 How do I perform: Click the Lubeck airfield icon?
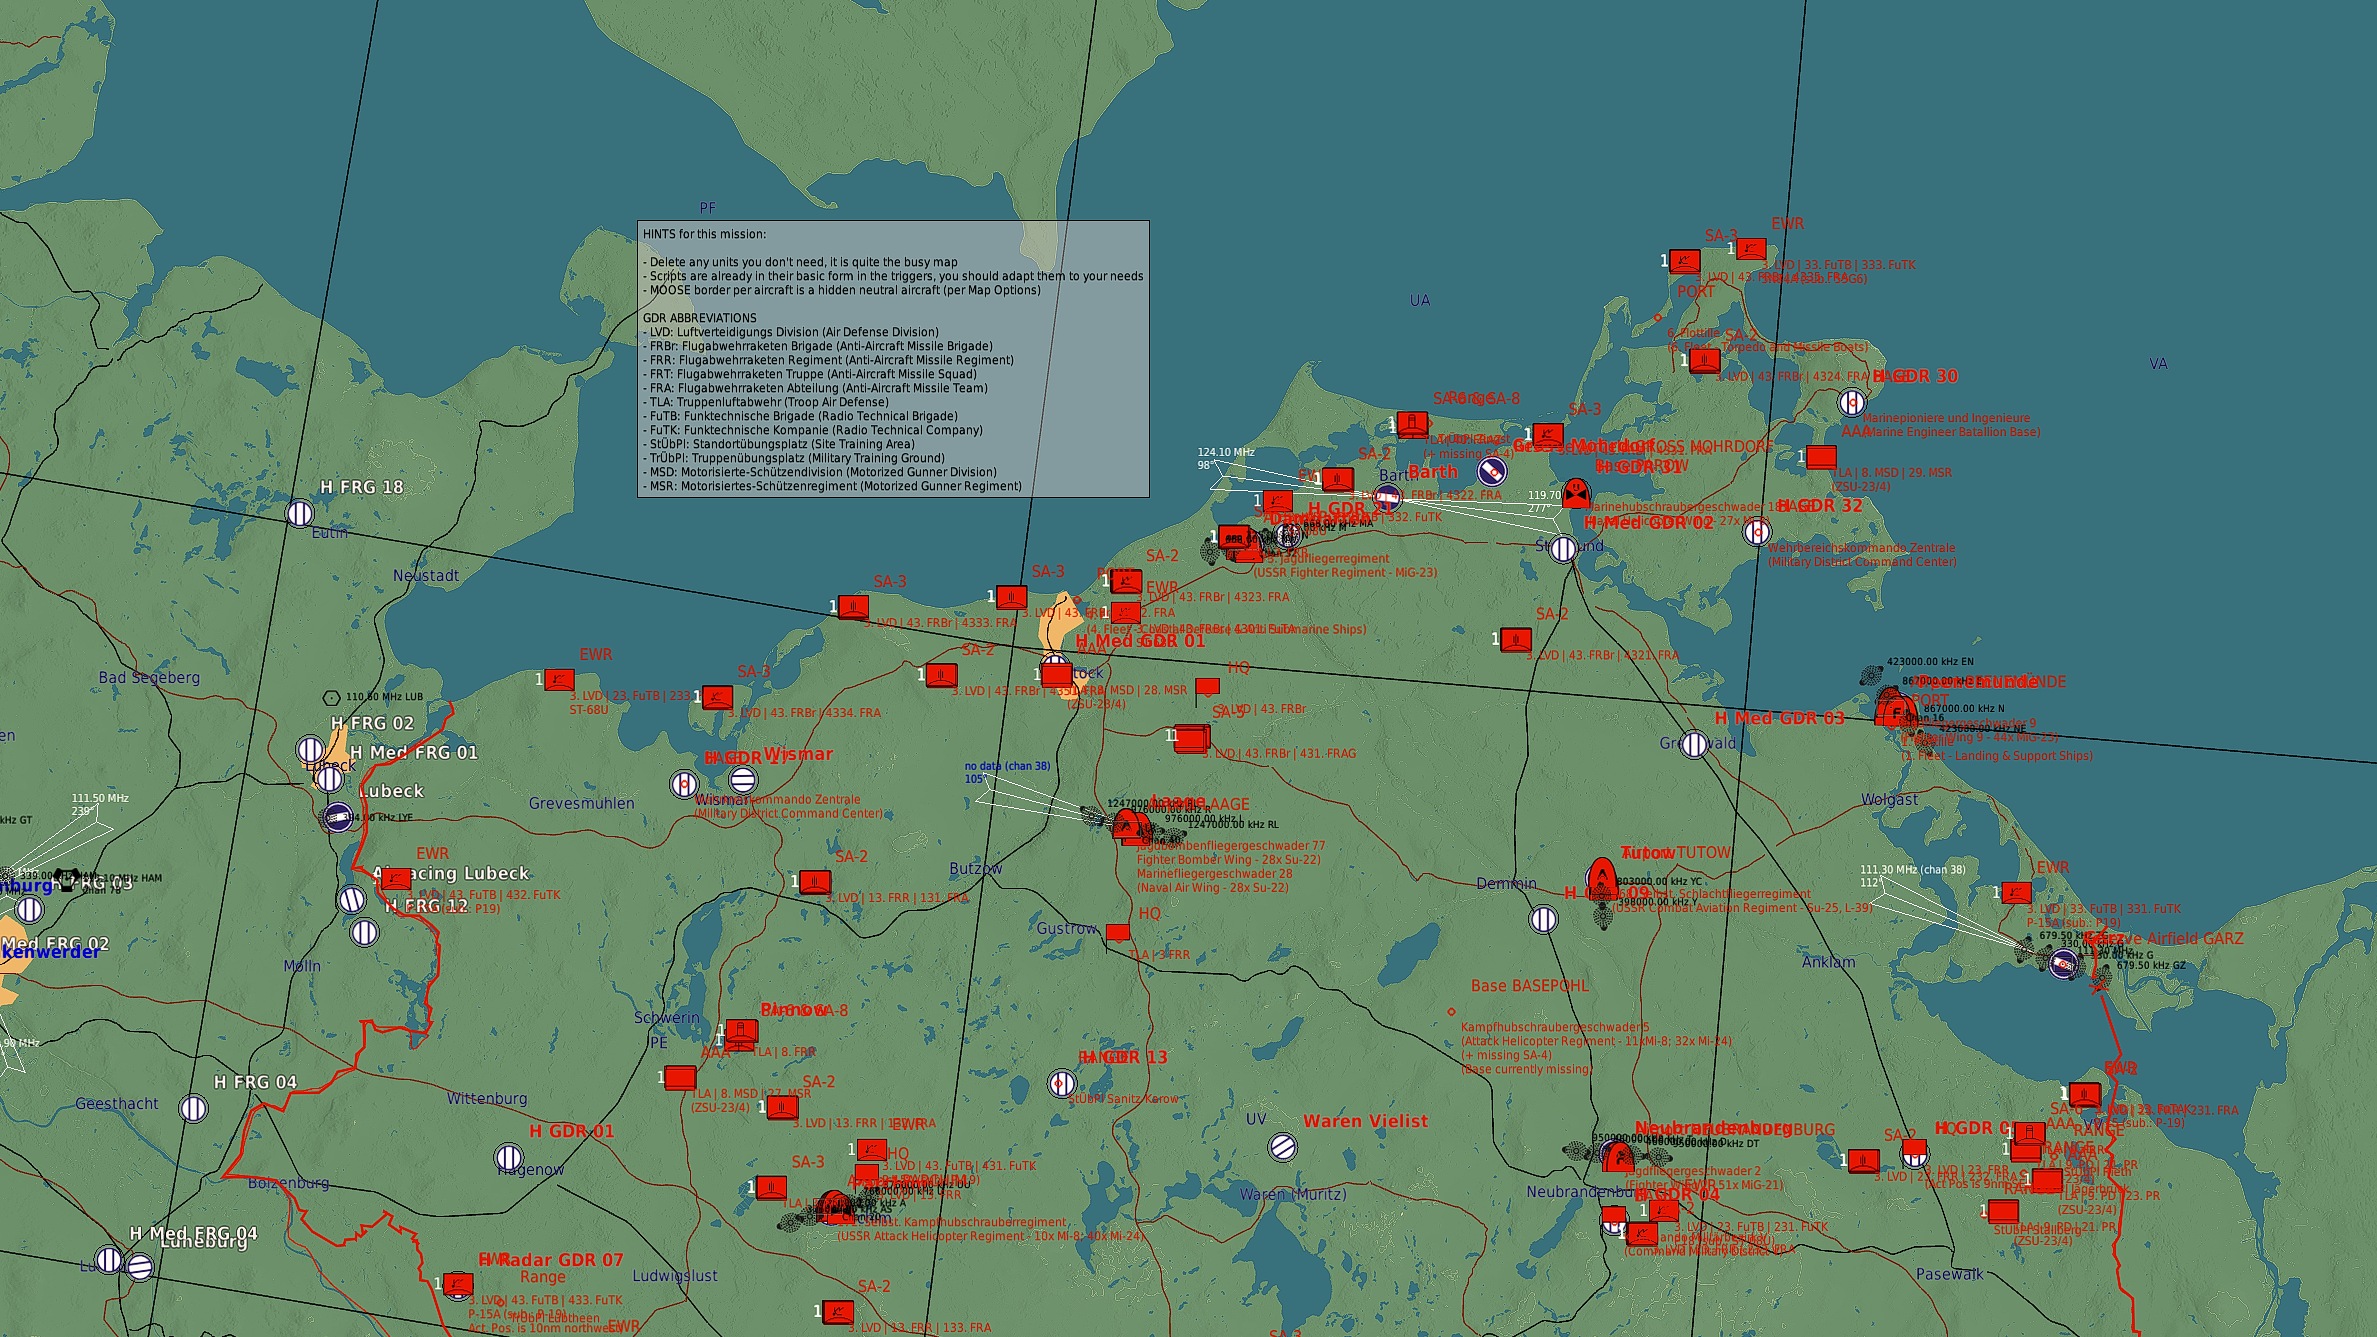[339, 818]
